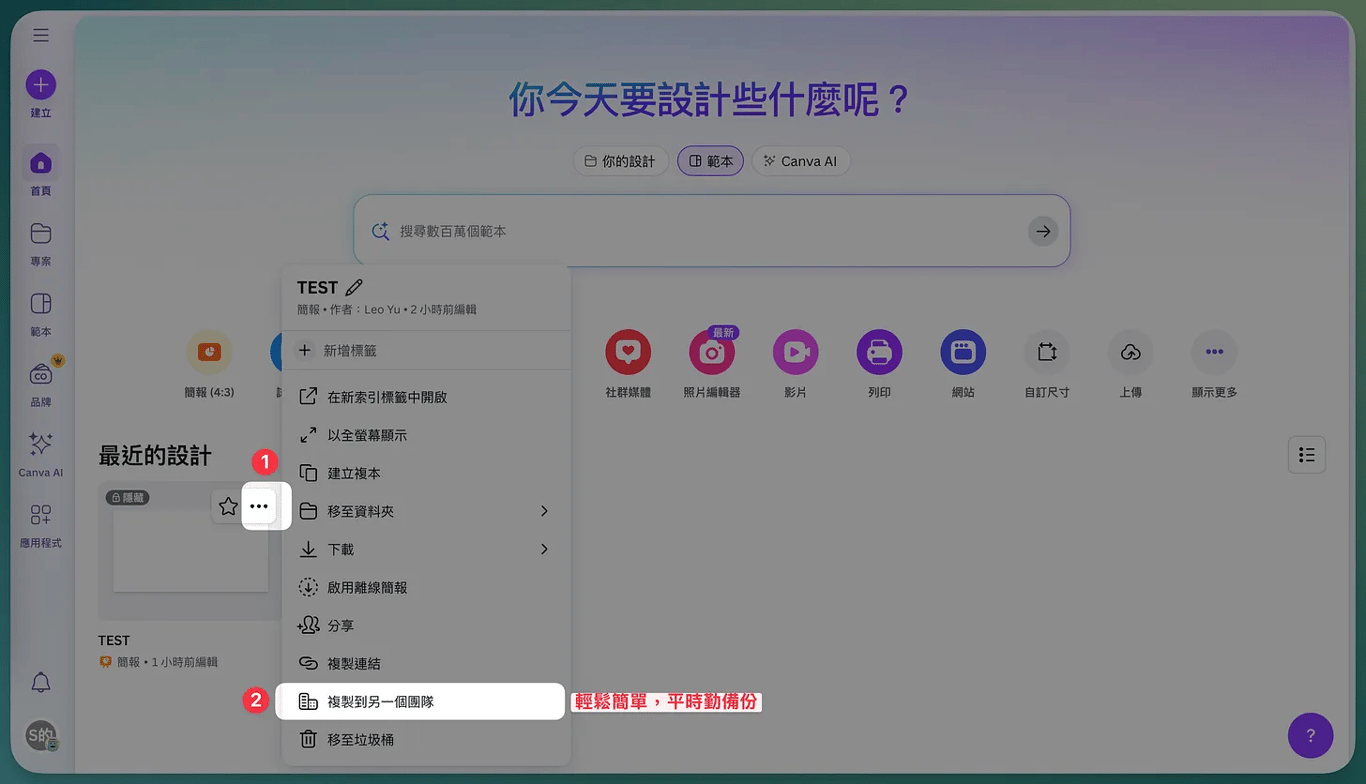Choose 自訂尺寸 custom size

1047,365
